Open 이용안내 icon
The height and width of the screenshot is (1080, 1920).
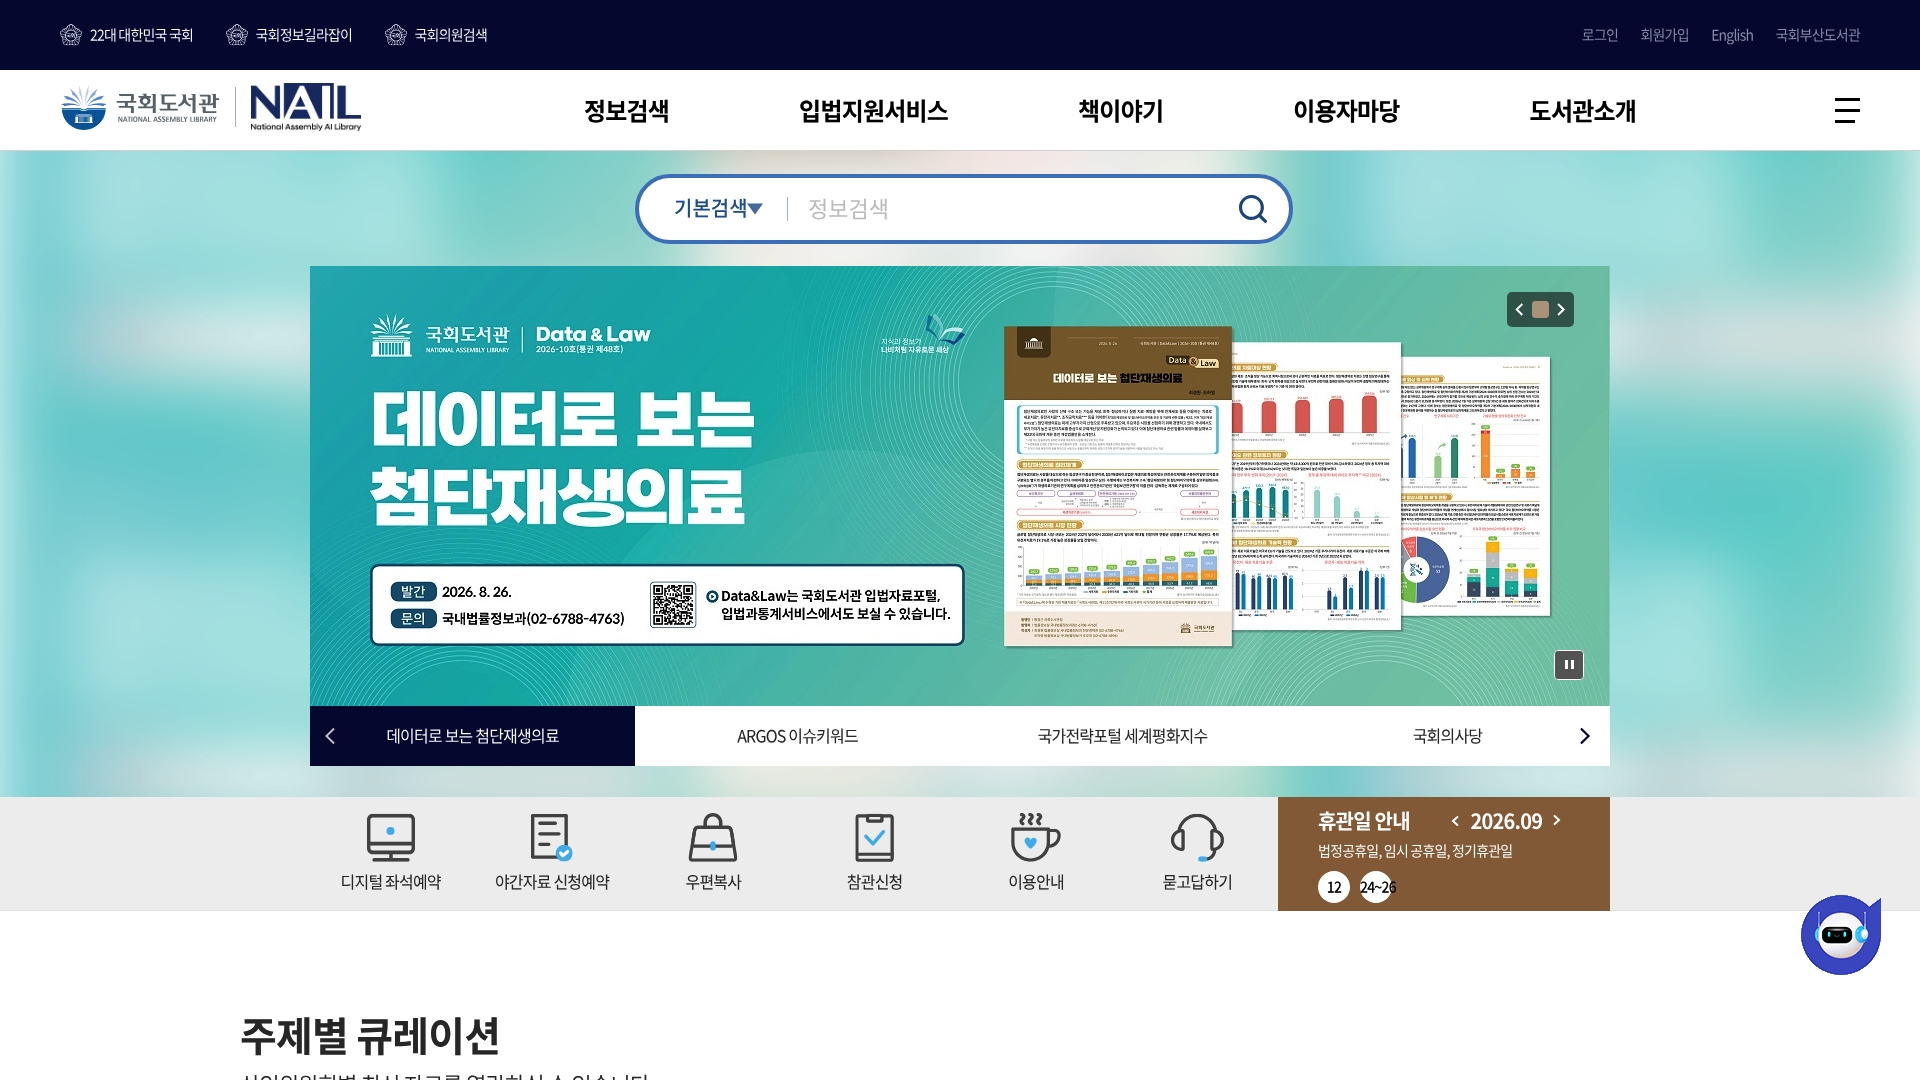click(x=1036, y=852)
